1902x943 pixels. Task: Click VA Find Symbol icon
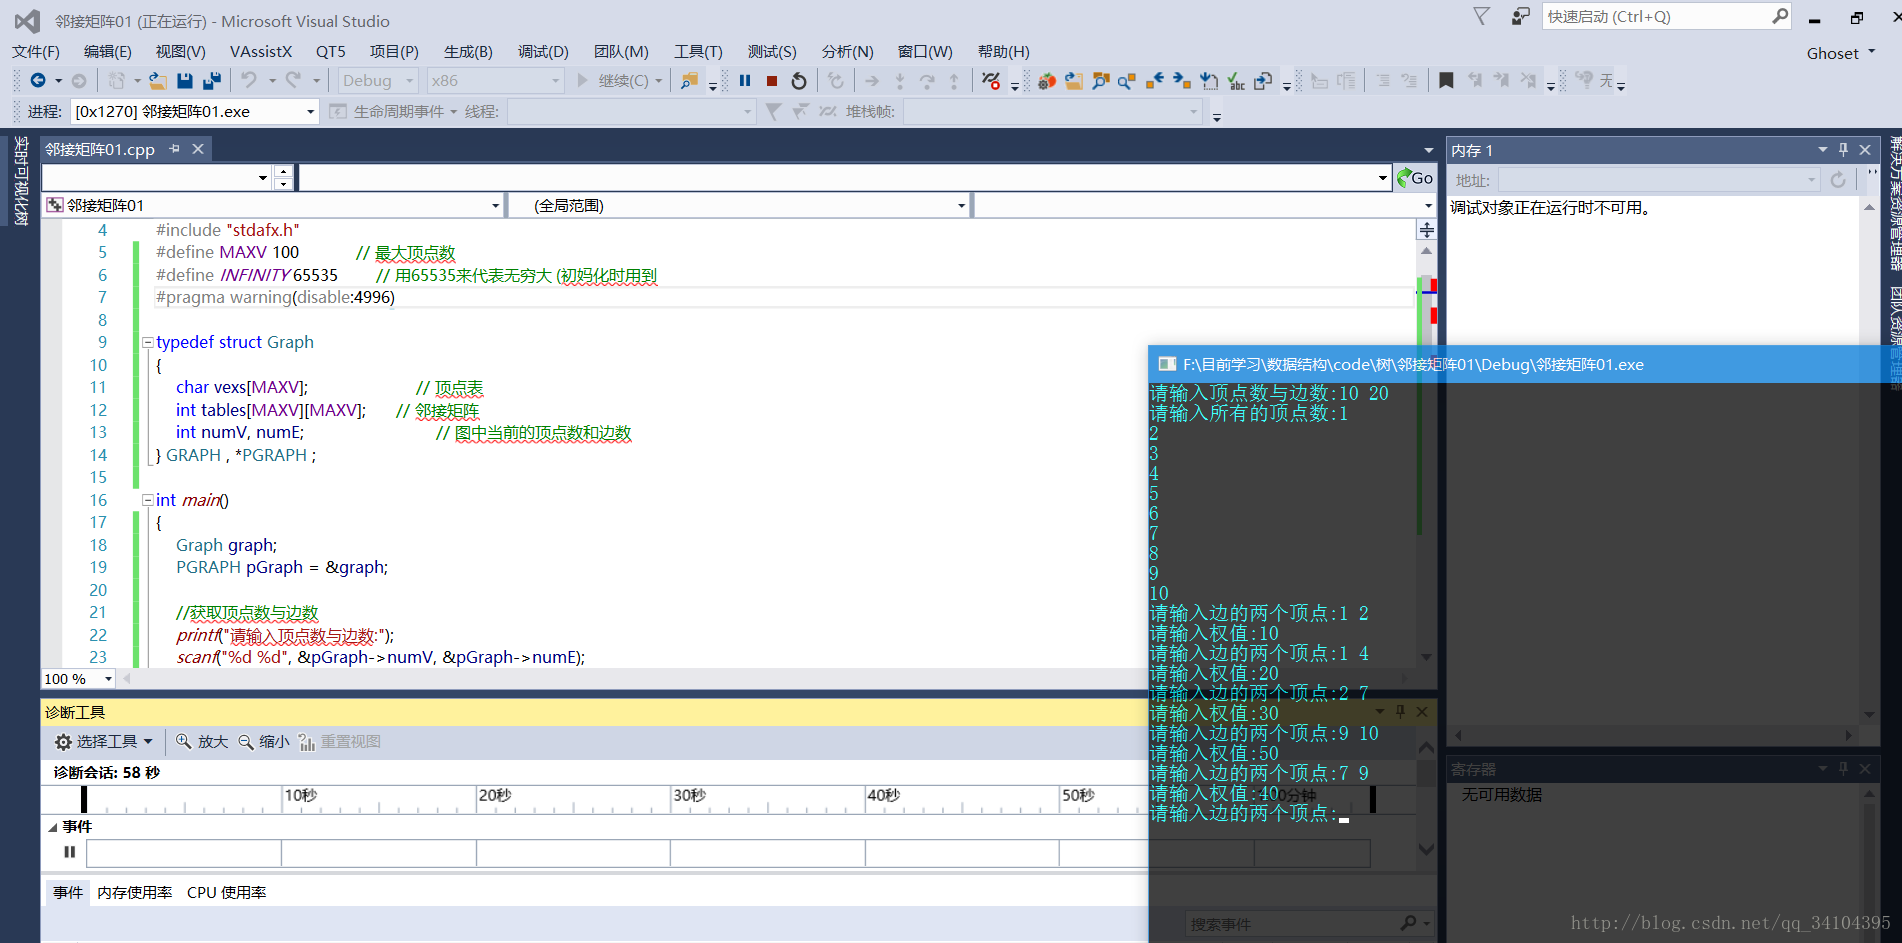click(x=1101, y=81)
